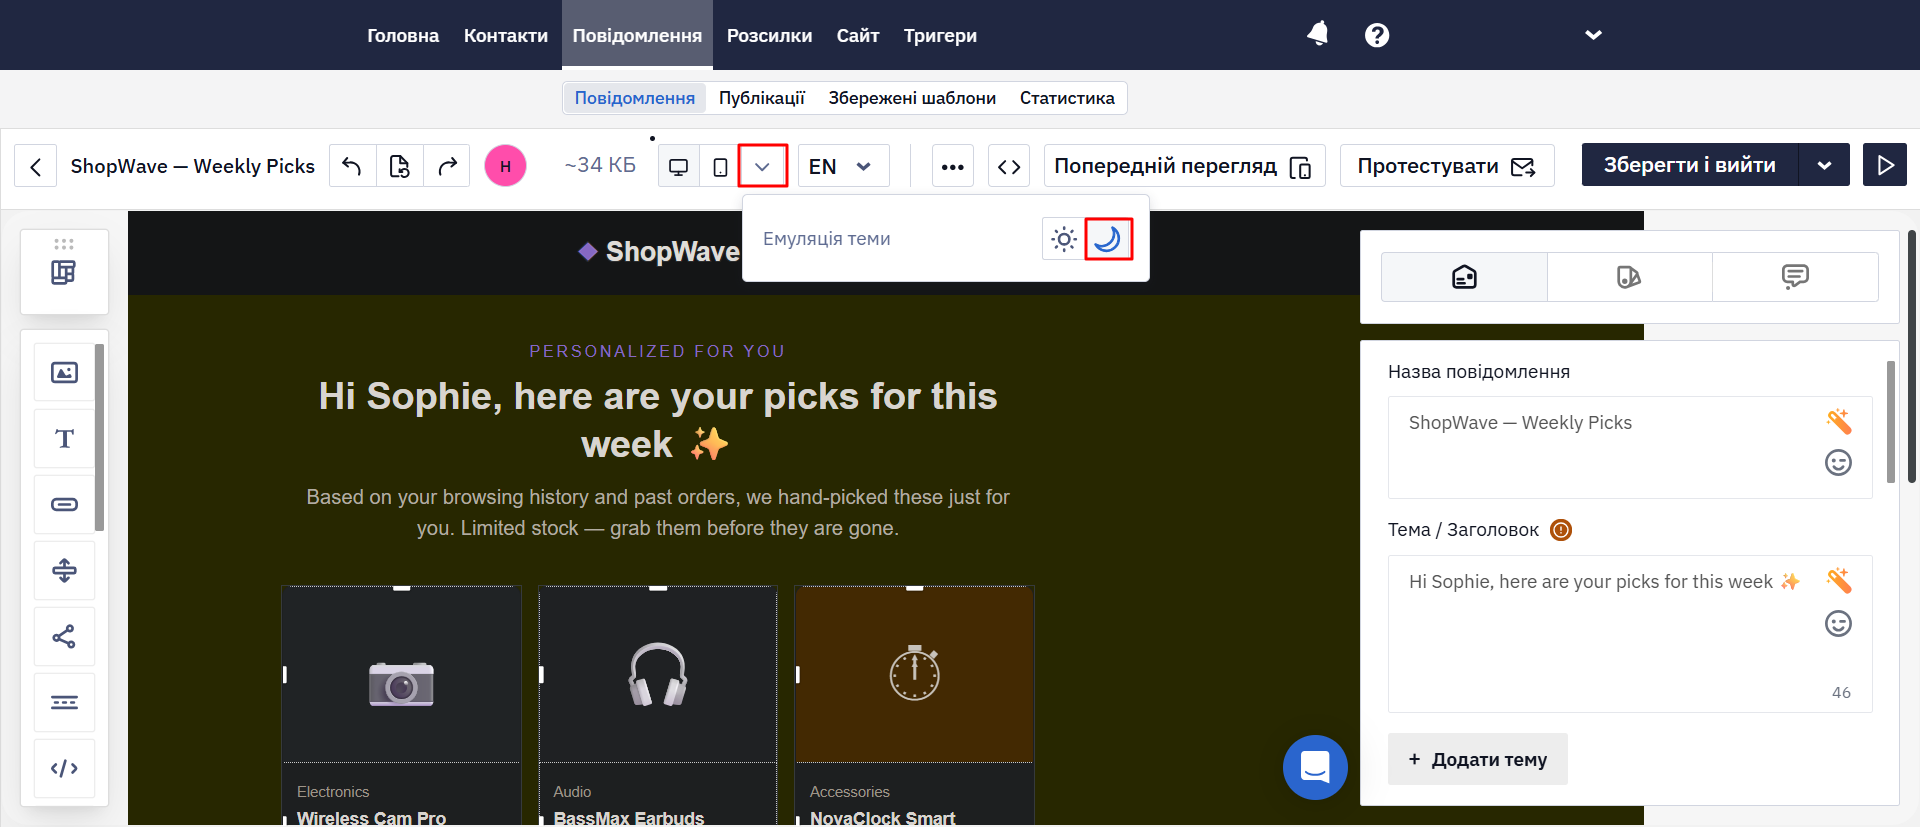Insert emoji into message name
The width and height of the screenshot is (1920, 827).
pos(1838,462)
